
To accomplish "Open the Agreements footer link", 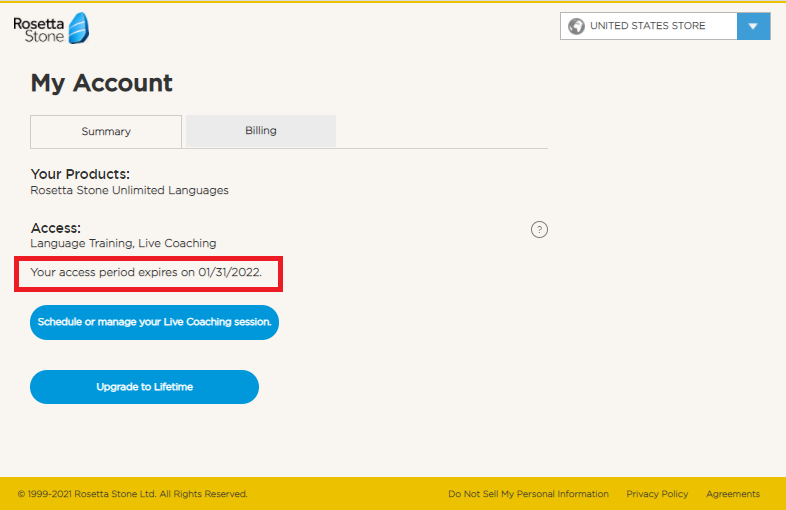I will tap(733, 494).
